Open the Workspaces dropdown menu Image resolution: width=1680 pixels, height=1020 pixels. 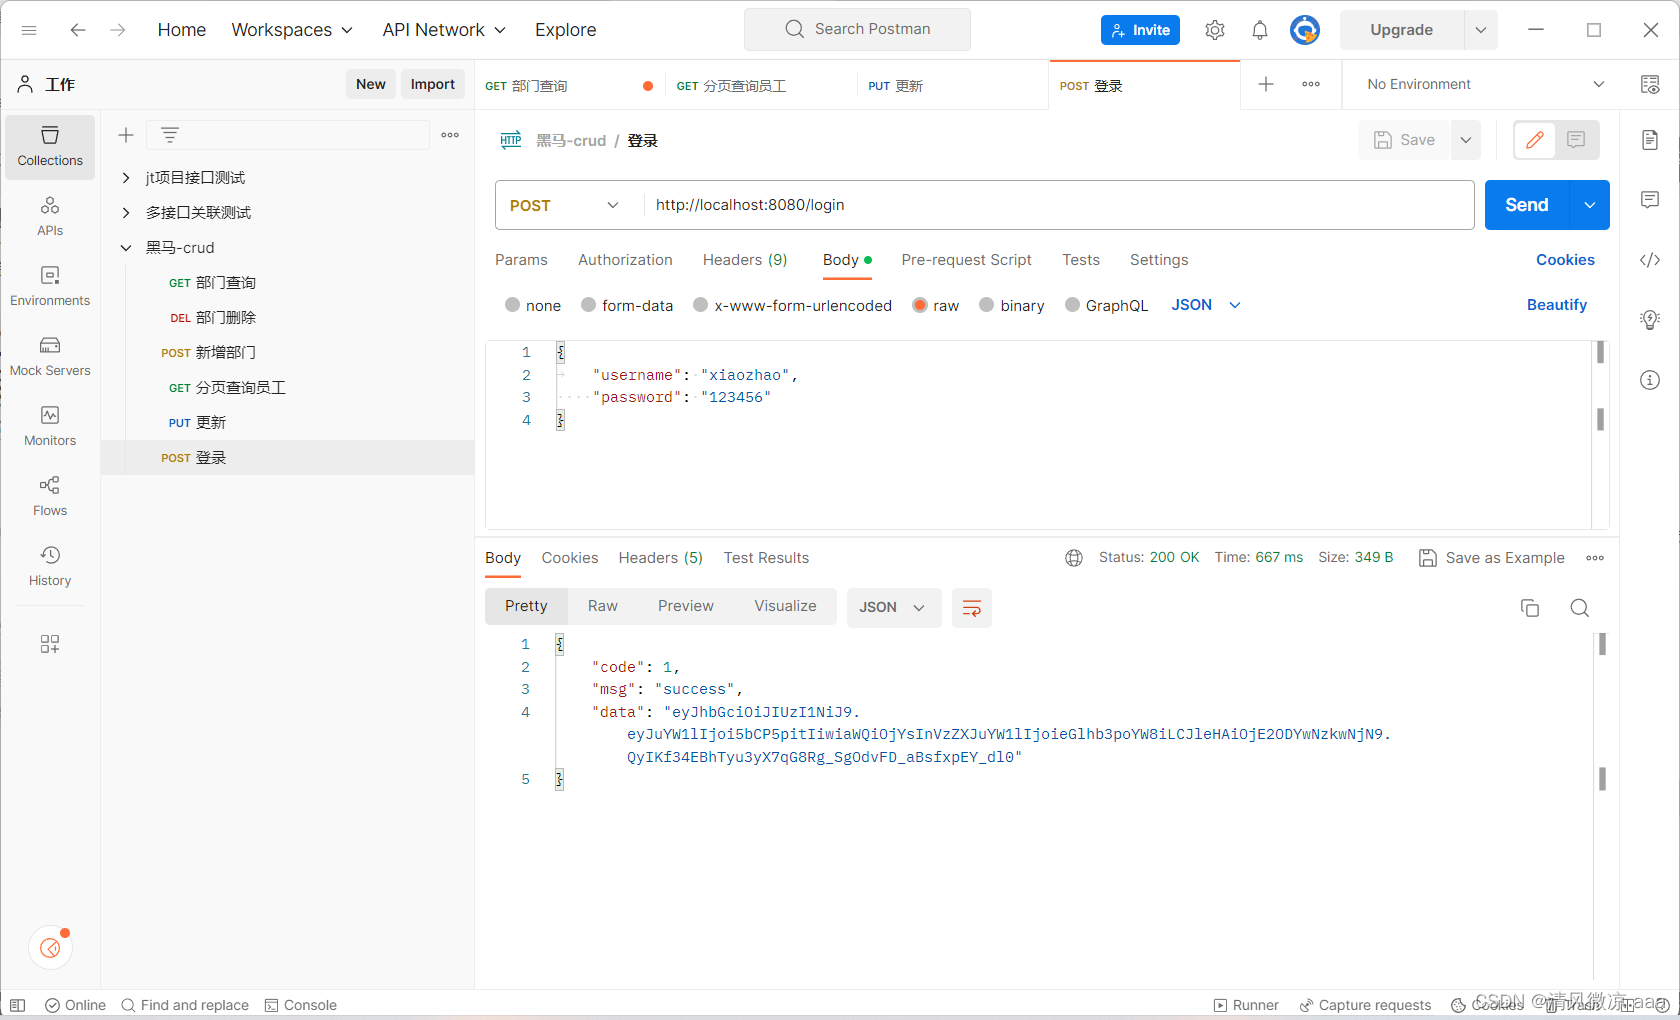point(292,30)
